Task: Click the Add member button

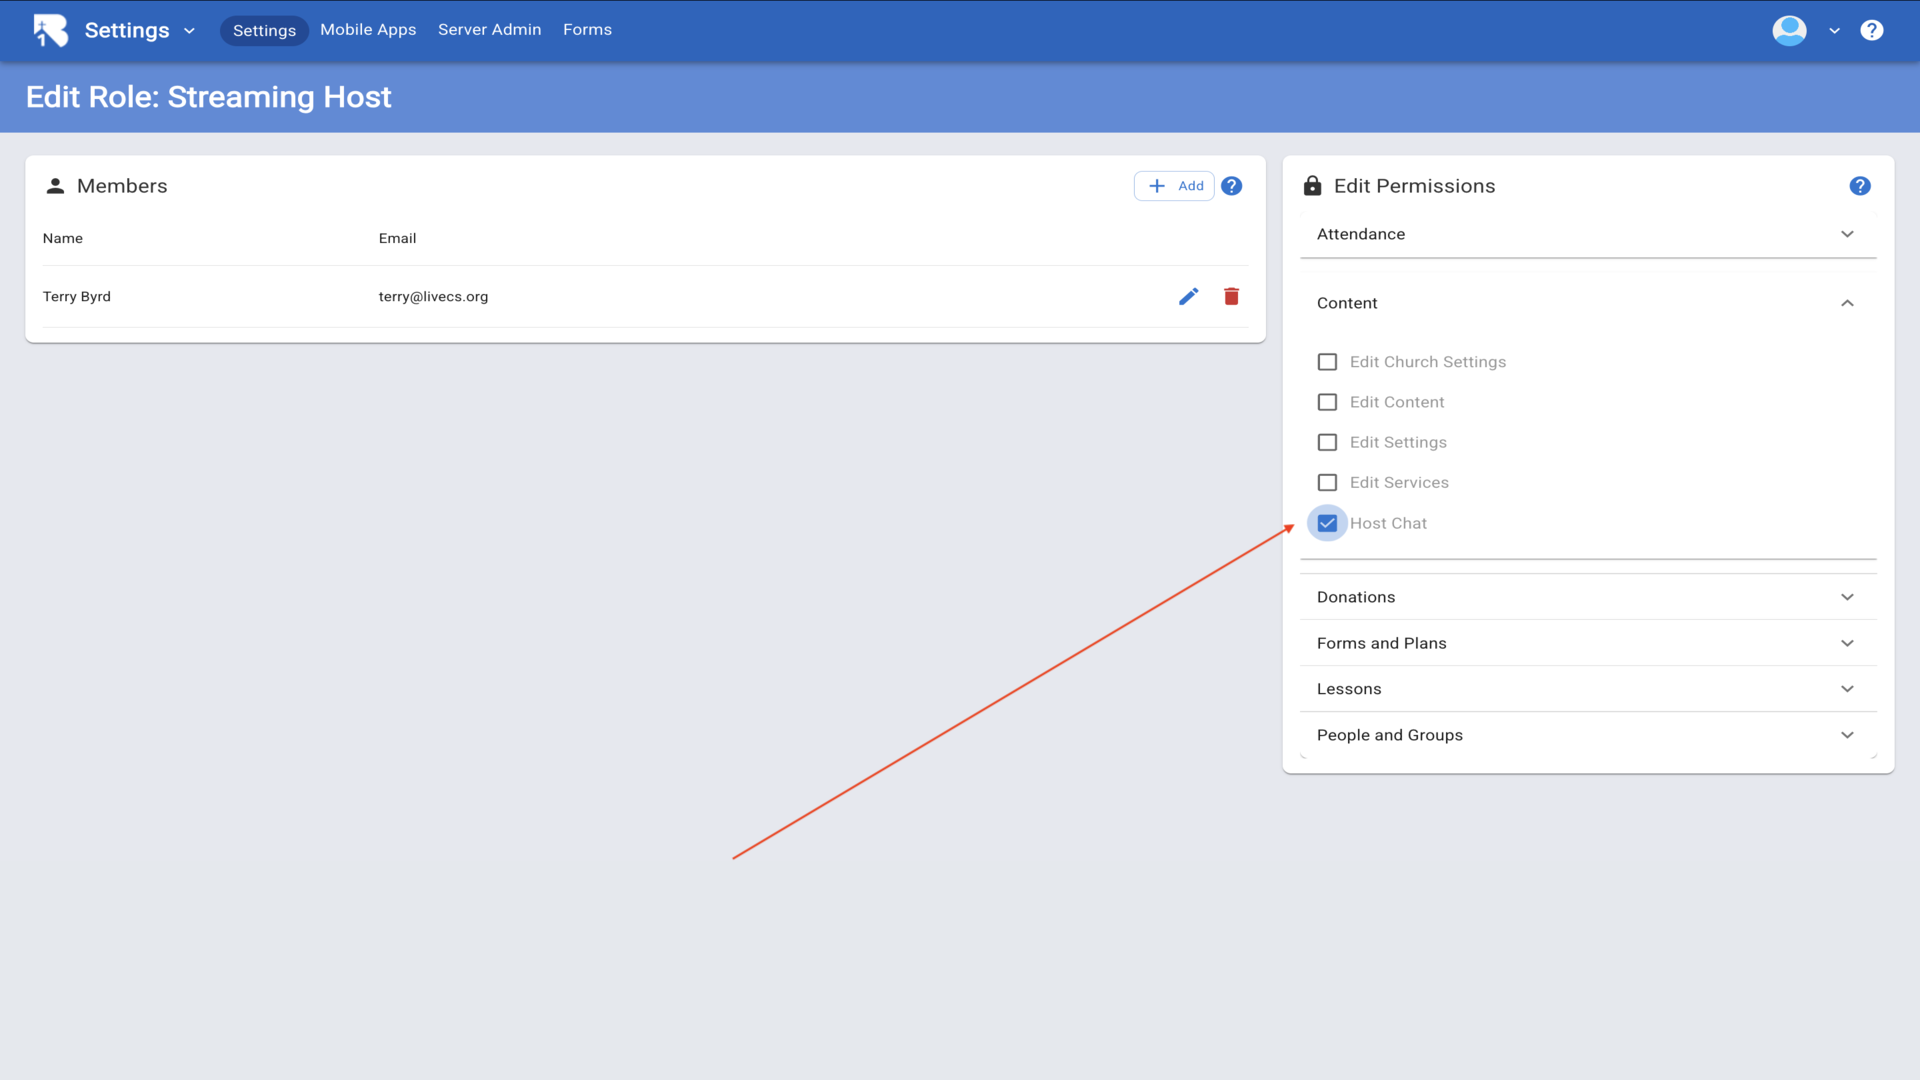Action: point(1174,186)
